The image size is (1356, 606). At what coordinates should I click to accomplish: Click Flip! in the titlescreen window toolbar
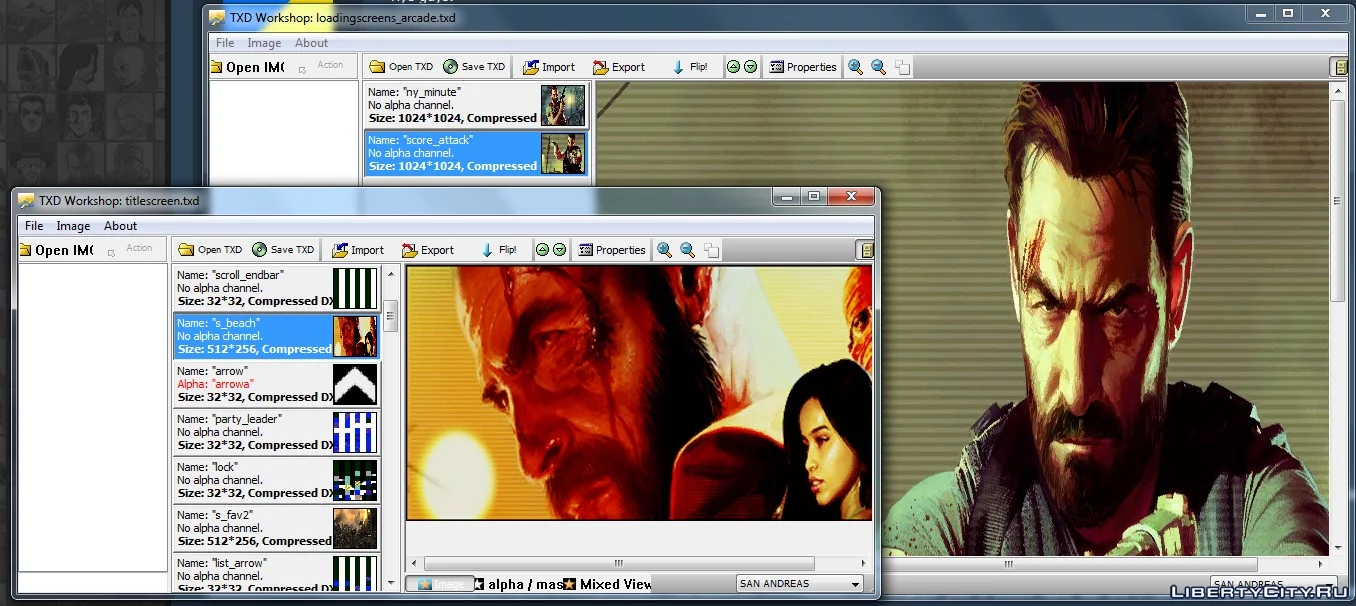pos(498,250)
